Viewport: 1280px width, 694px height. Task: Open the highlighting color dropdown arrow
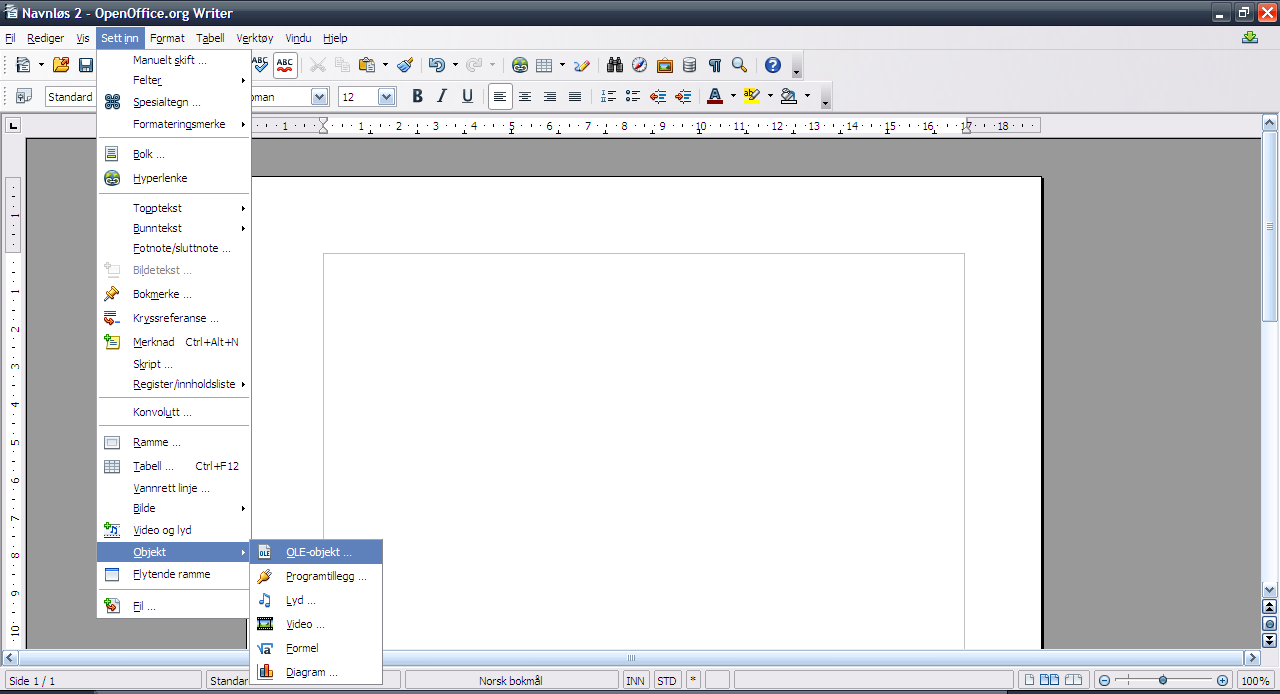[770, 96]
